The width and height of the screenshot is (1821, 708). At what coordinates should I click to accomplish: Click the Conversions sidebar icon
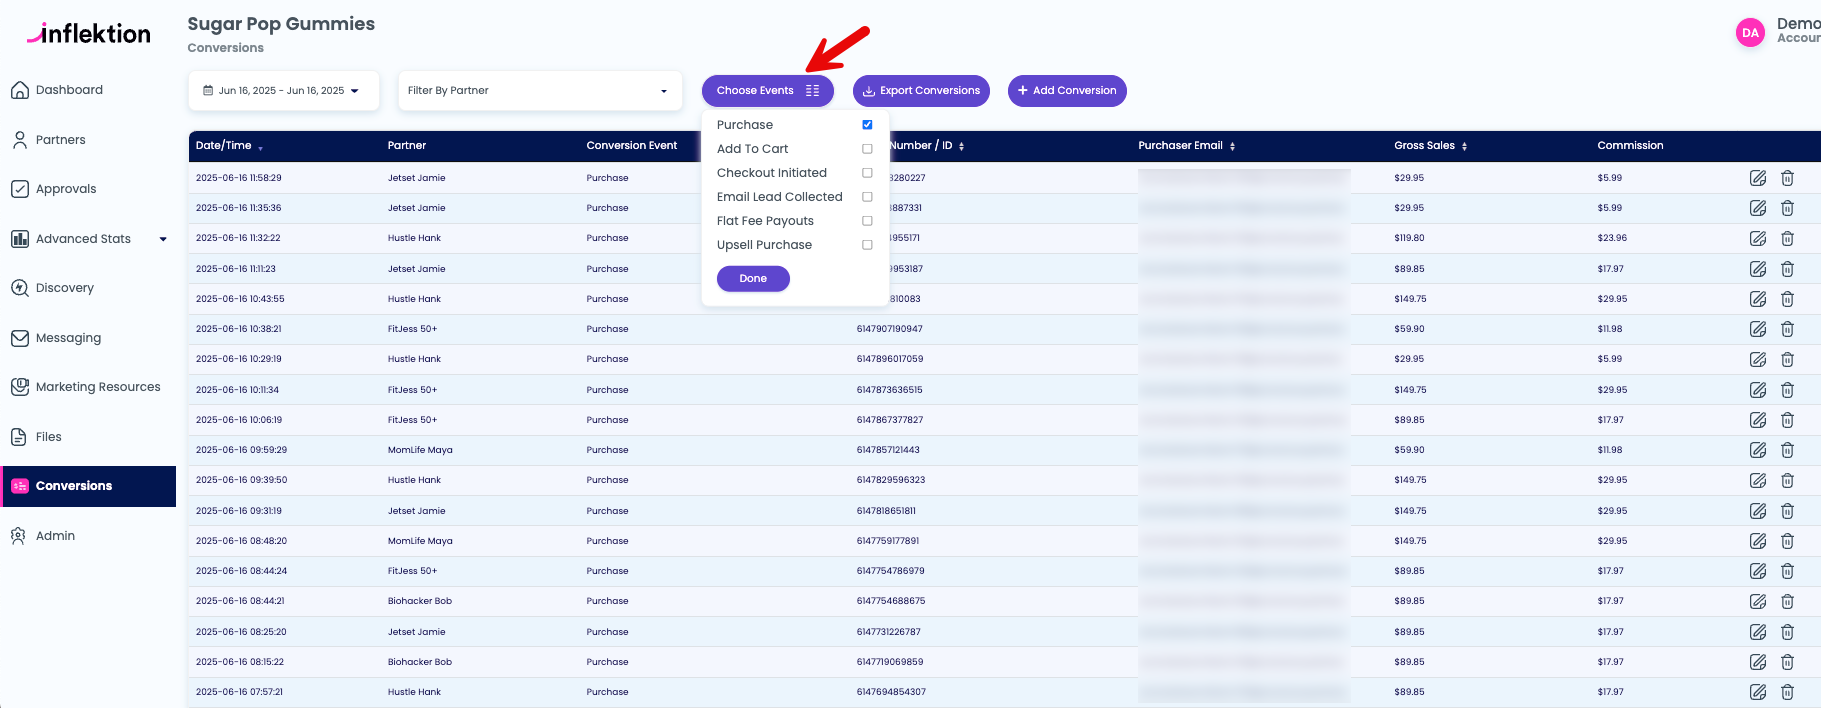[x=20, y=486]
